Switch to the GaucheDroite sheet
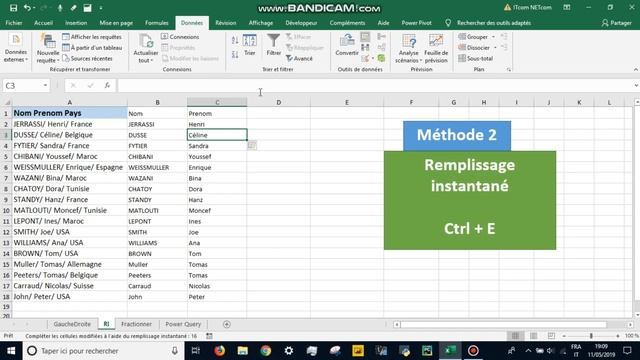This screenshot has width=640, height=360. pos(72,324)
